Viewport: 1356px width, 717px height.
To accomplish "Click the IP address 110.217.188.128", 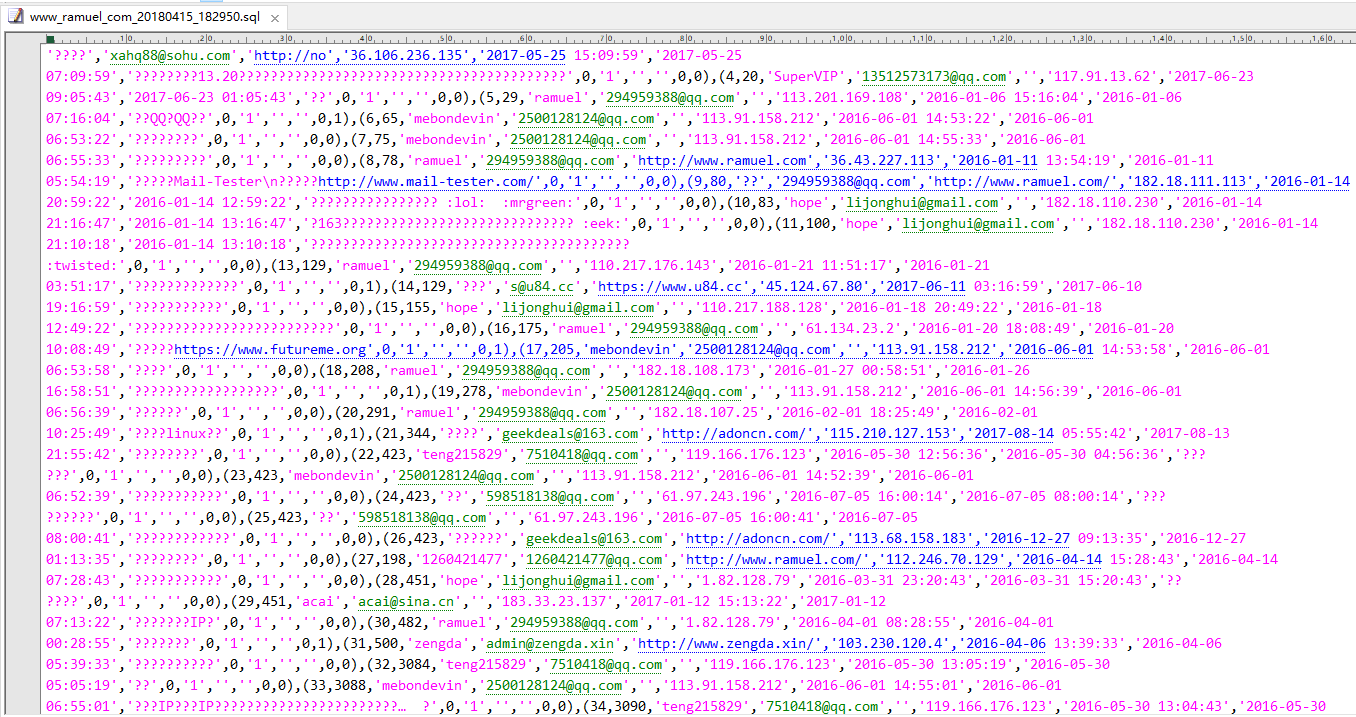I will [x=761, y=307].
